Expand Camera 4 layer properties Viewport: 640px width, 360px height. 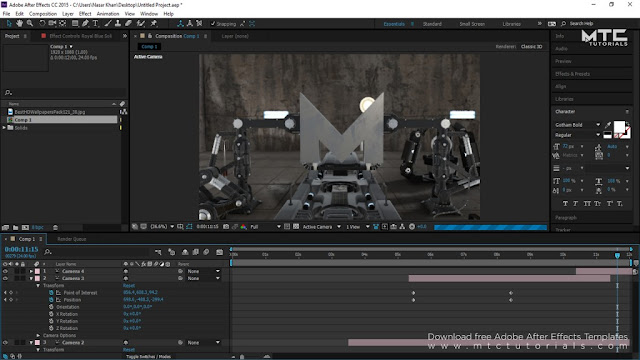[31, 271]
